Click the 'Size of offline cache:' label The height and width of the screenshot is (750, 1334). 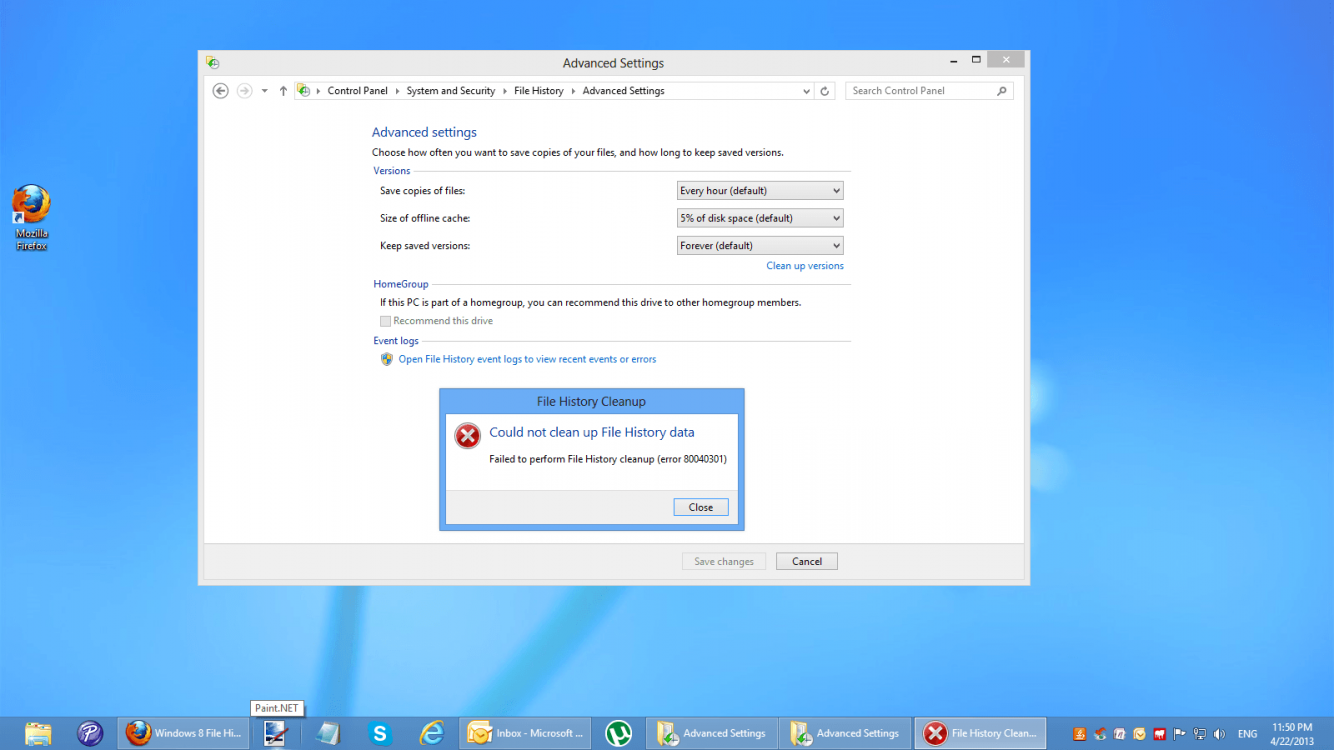point(425,218)
